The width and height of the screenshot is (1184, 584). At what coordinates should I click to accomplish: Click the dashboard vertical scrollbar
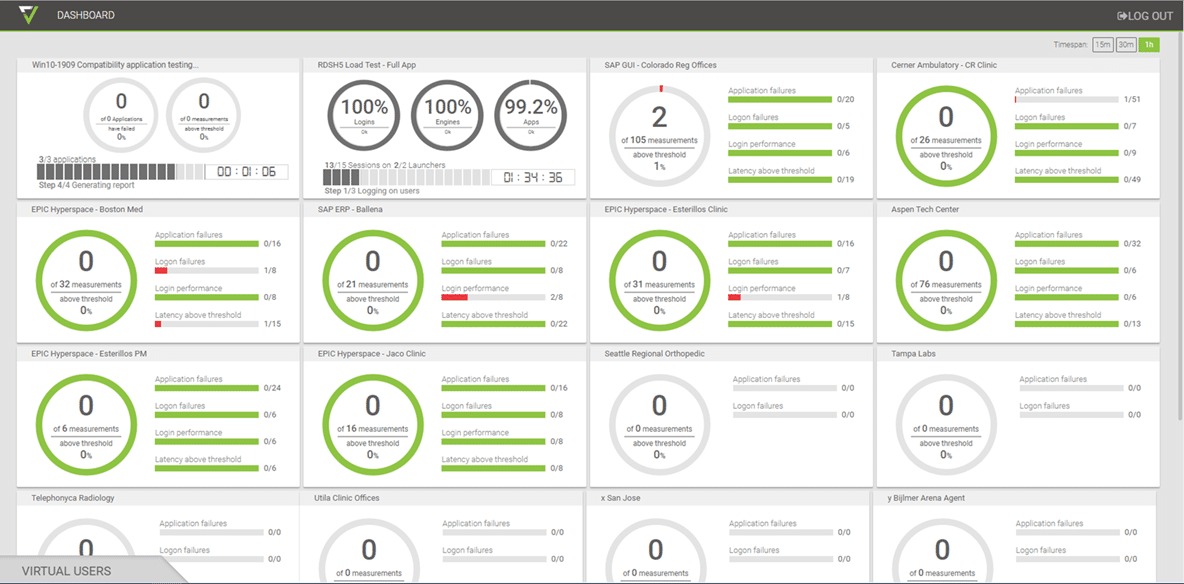pos(1179,227)
